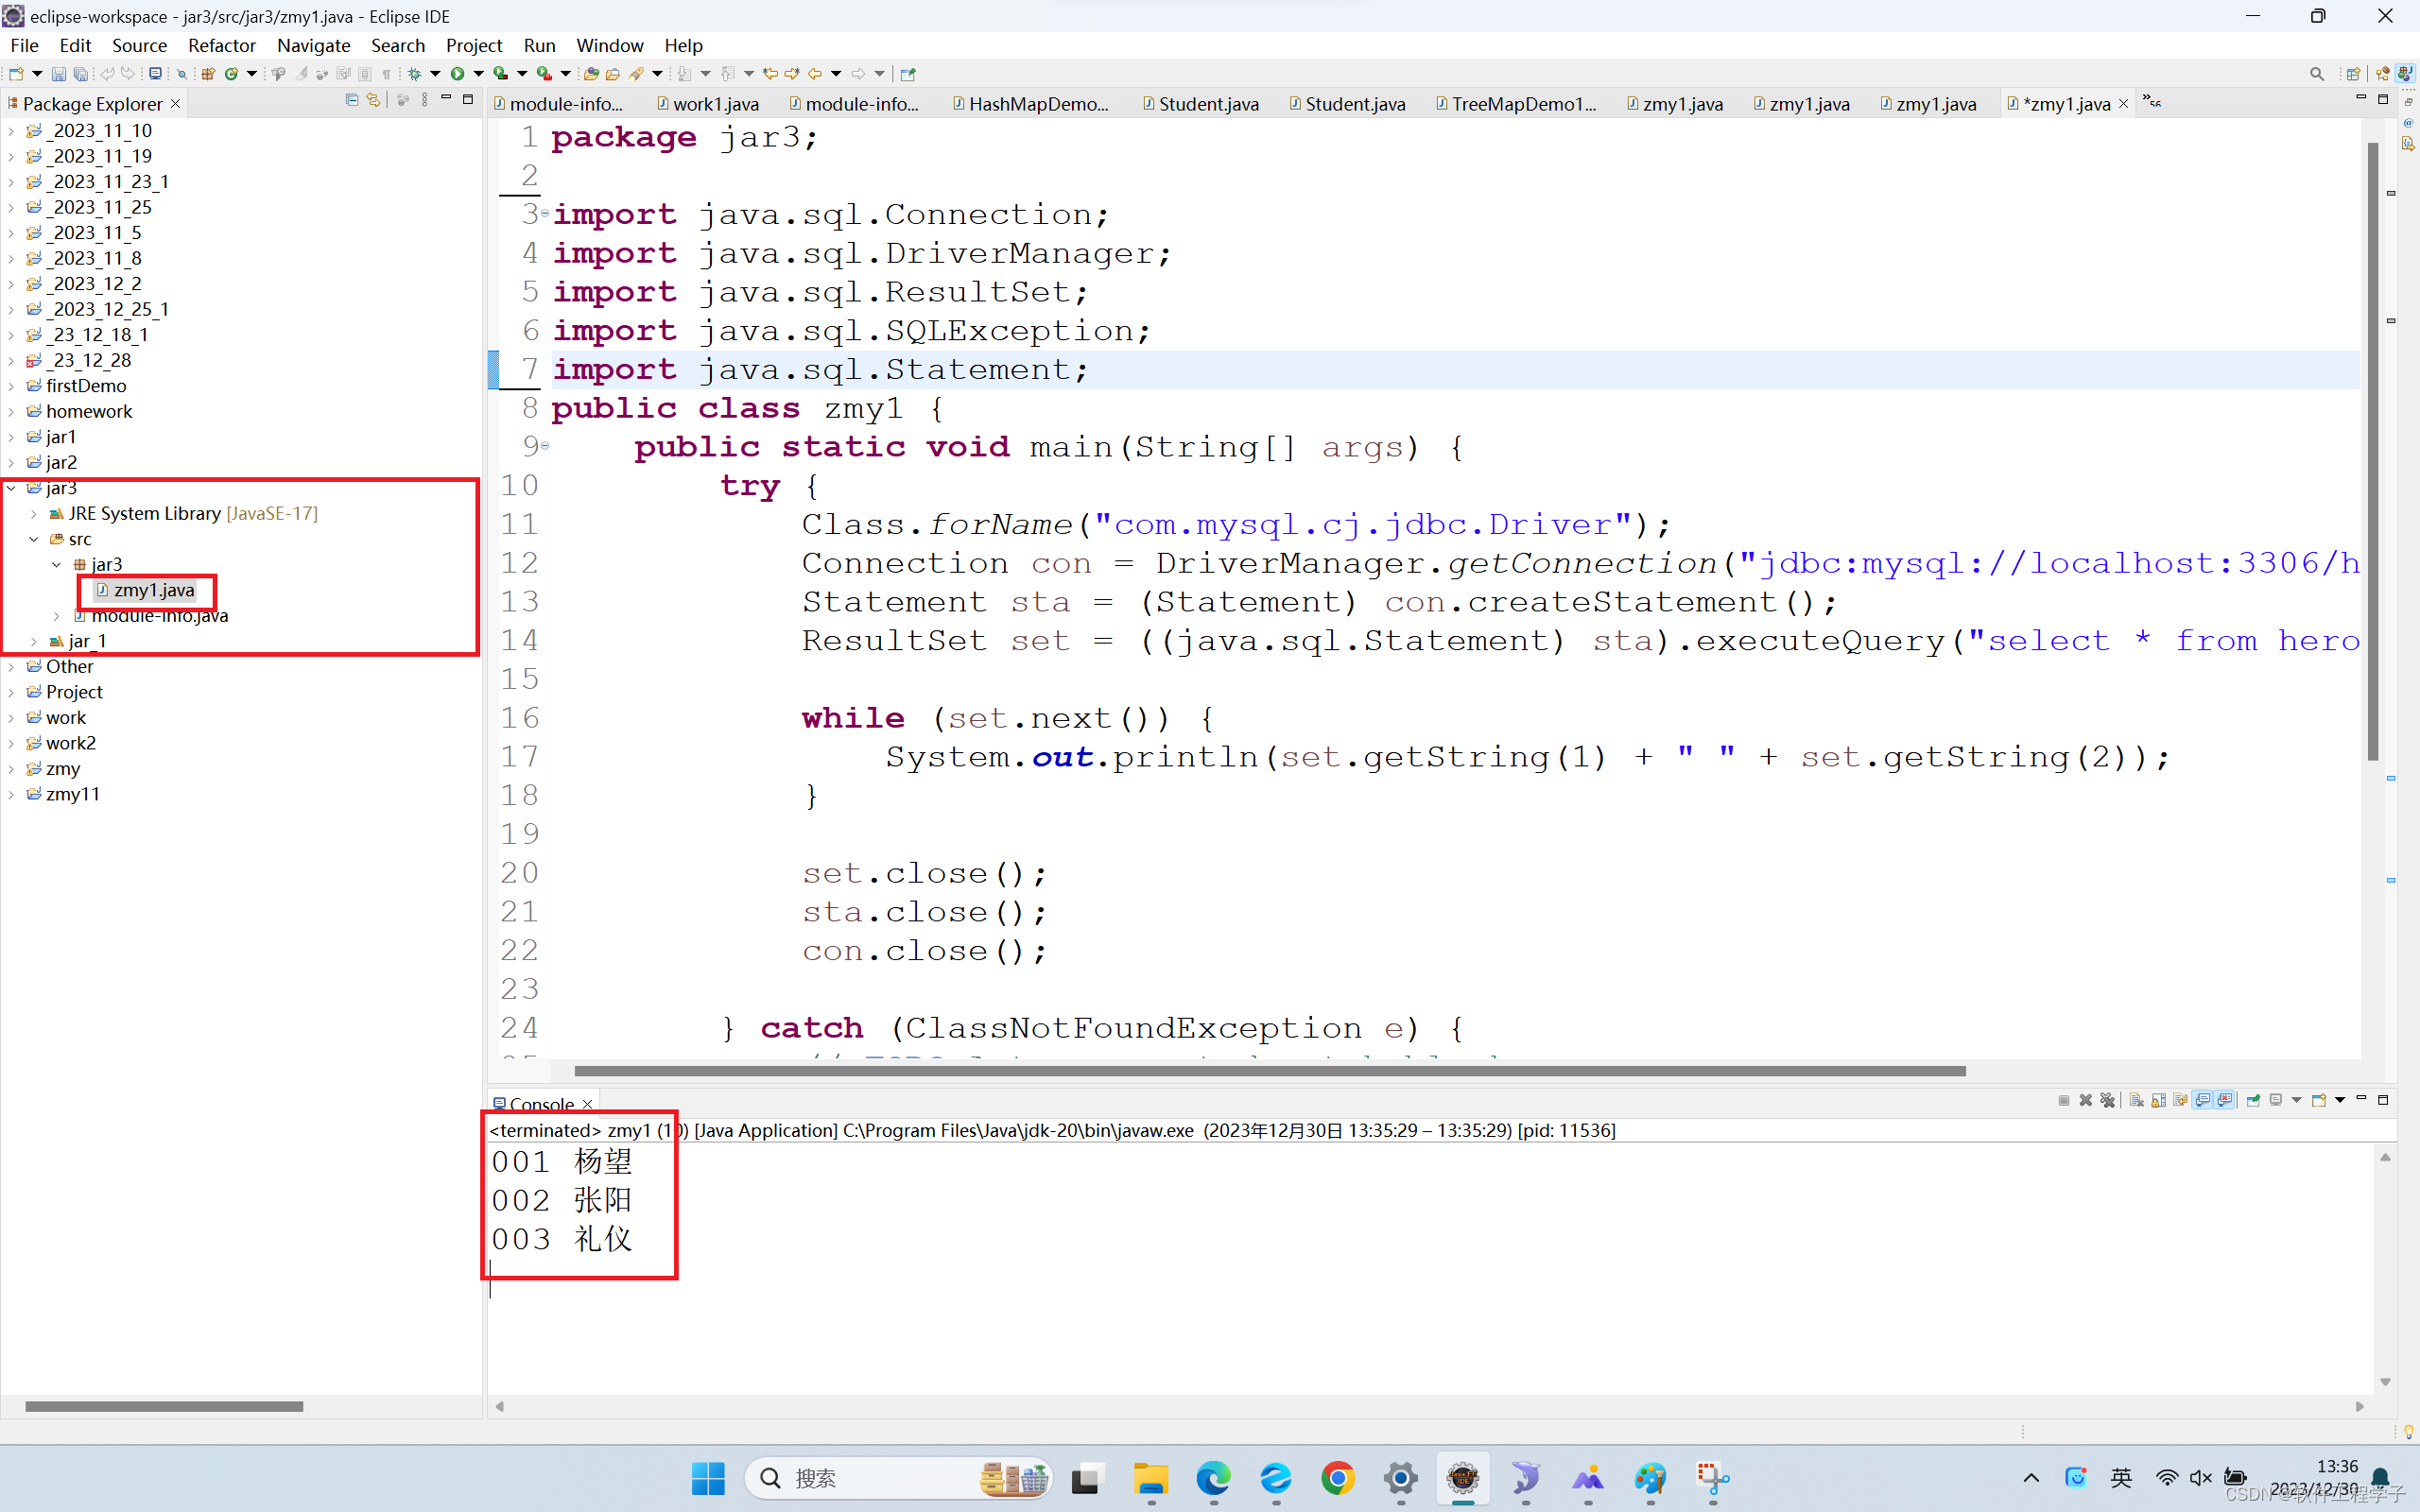The image size is (2420, 1512).
Task: Open the workspace Search icon top-right
Action: pyautogui.click(x=2317, y=73)
